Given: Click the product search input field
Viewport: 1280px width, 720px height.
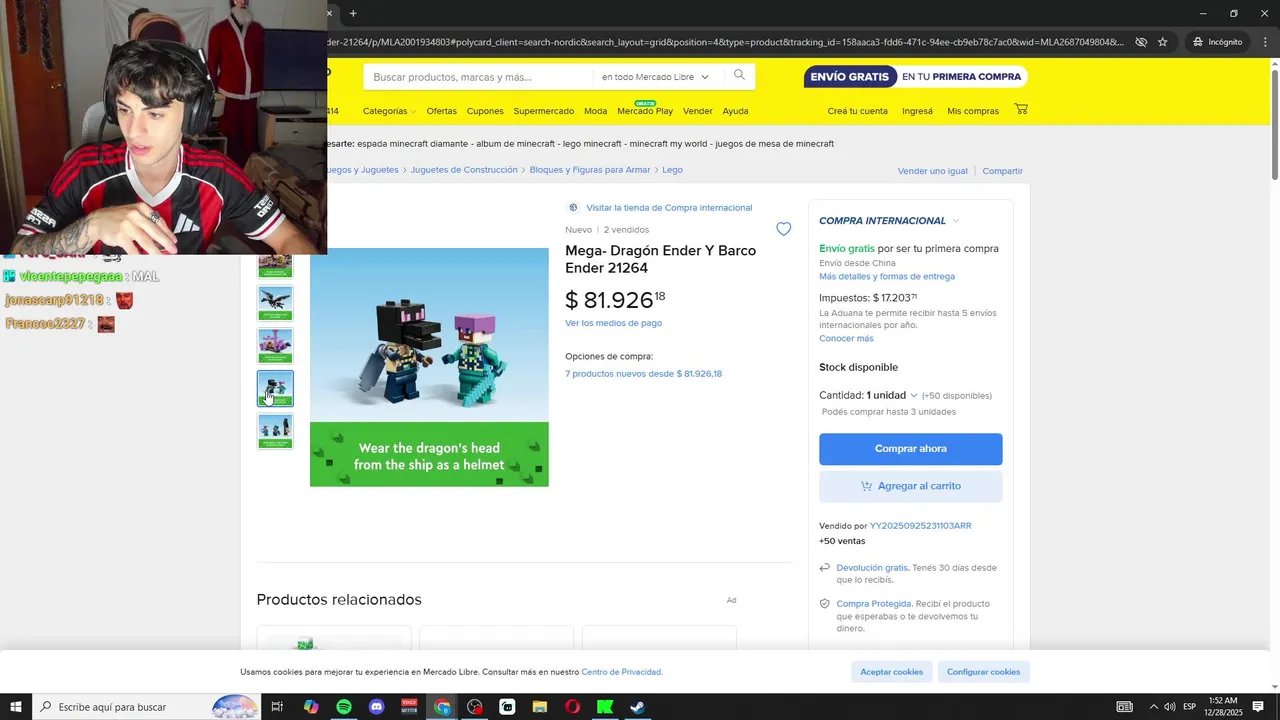Looking at the screenshot, I should [478, 77].
